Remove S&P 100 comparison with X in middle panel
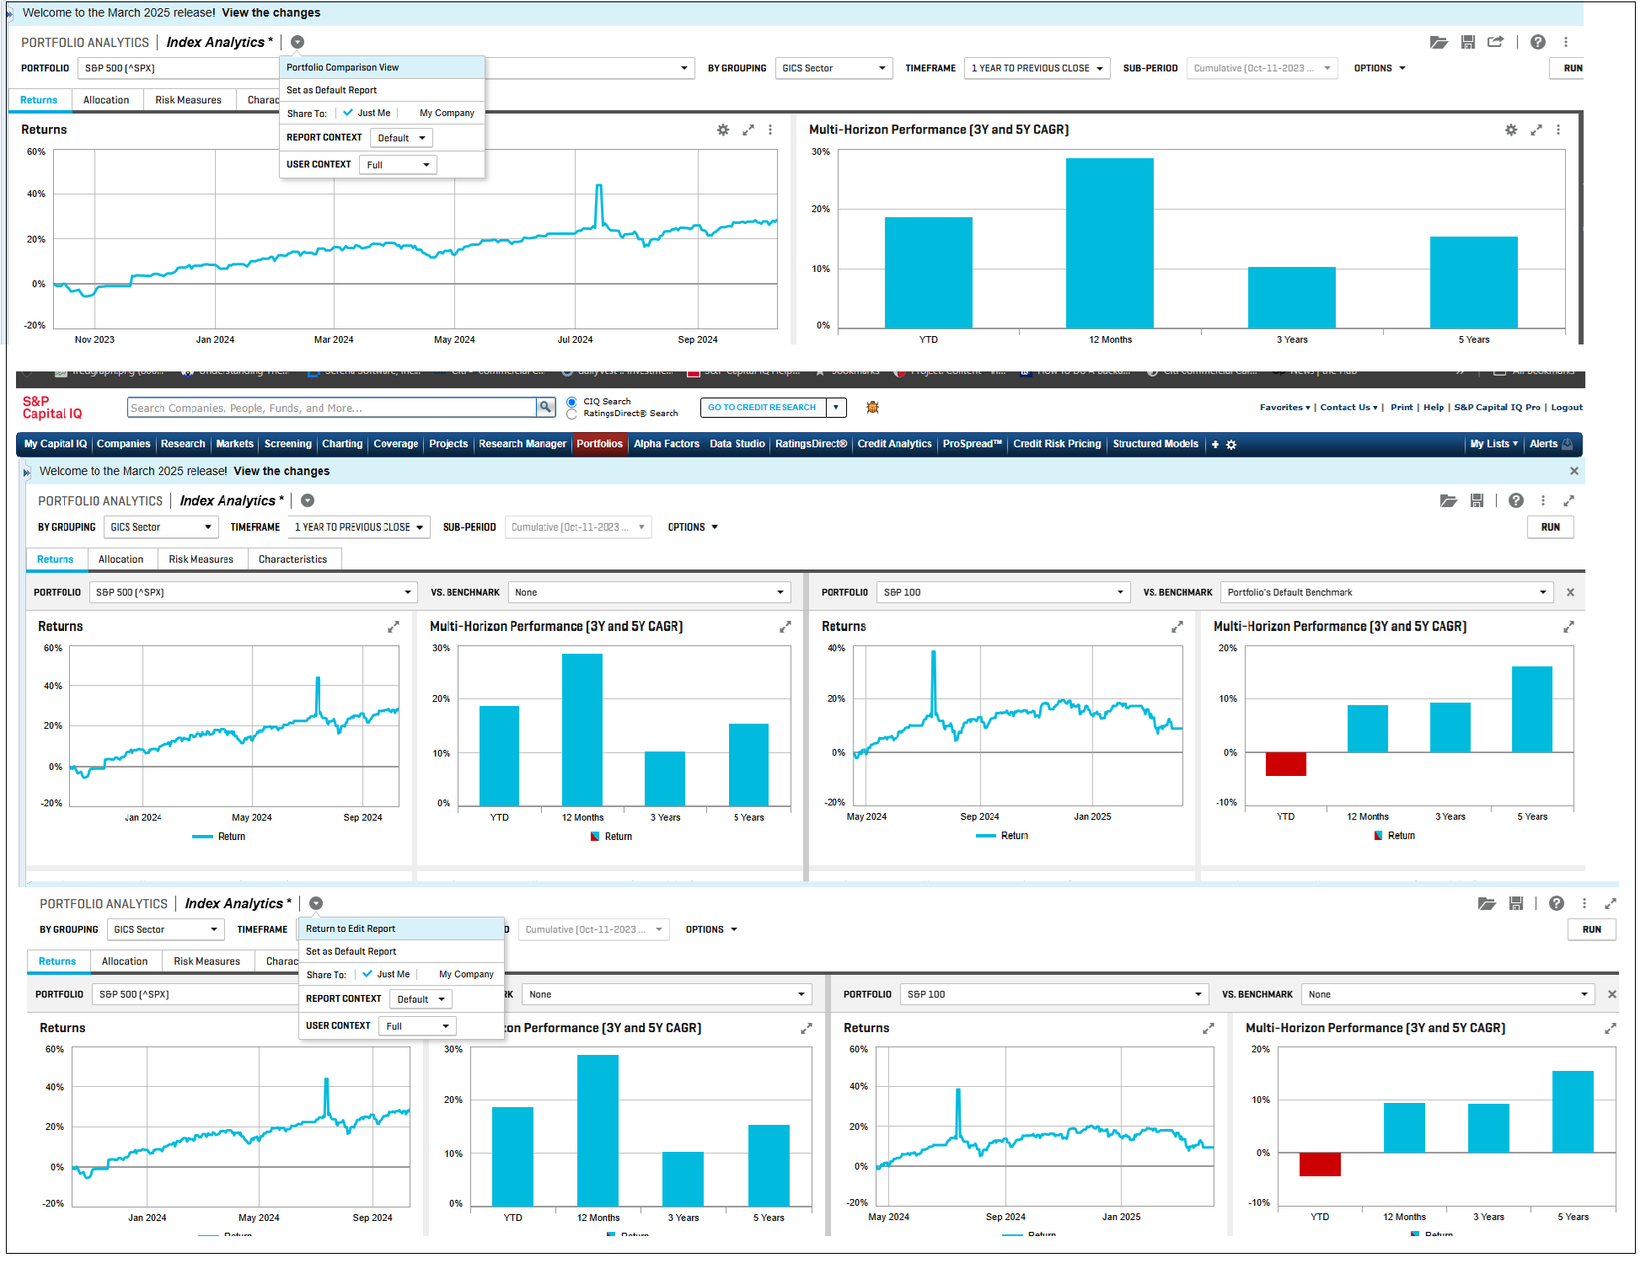The width and height of the screenshot is (1640, 1262). [x=1571, y=592]
